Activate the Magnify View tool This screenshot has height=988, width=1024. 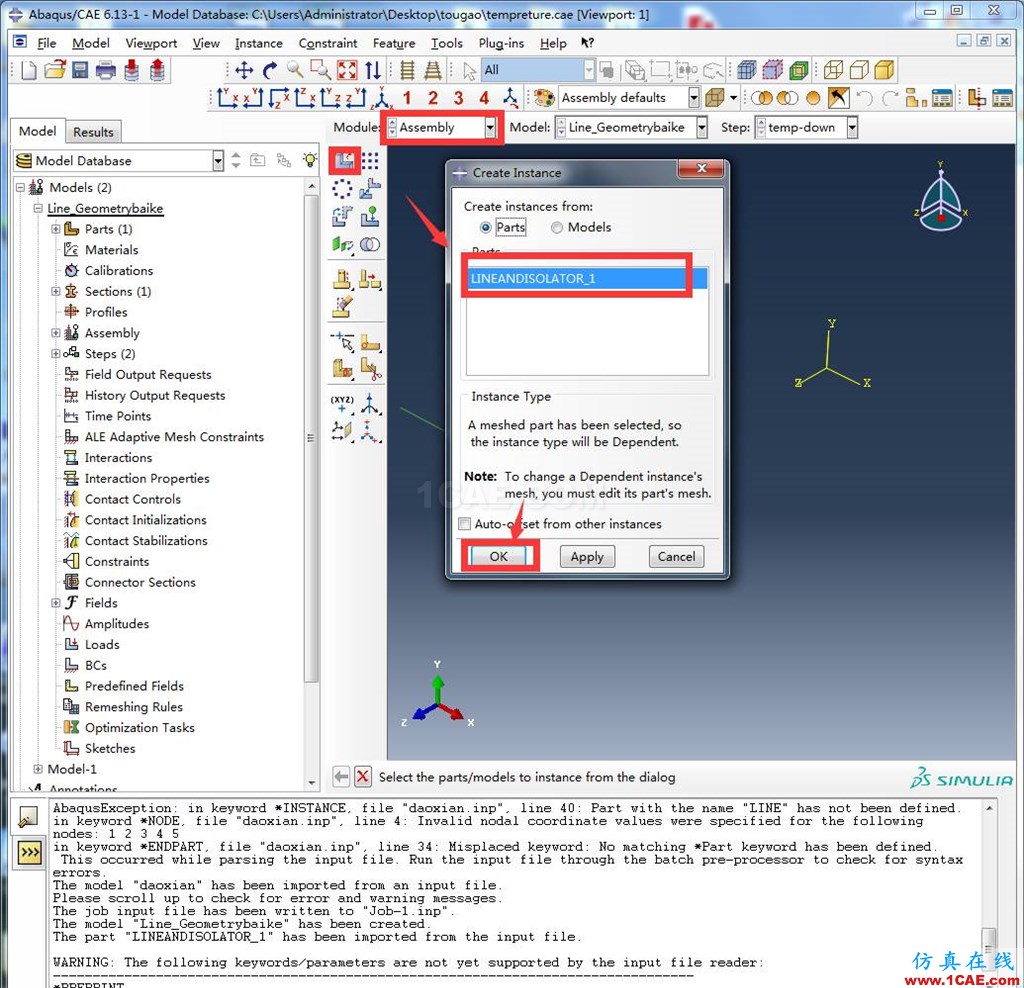[295, 70]
